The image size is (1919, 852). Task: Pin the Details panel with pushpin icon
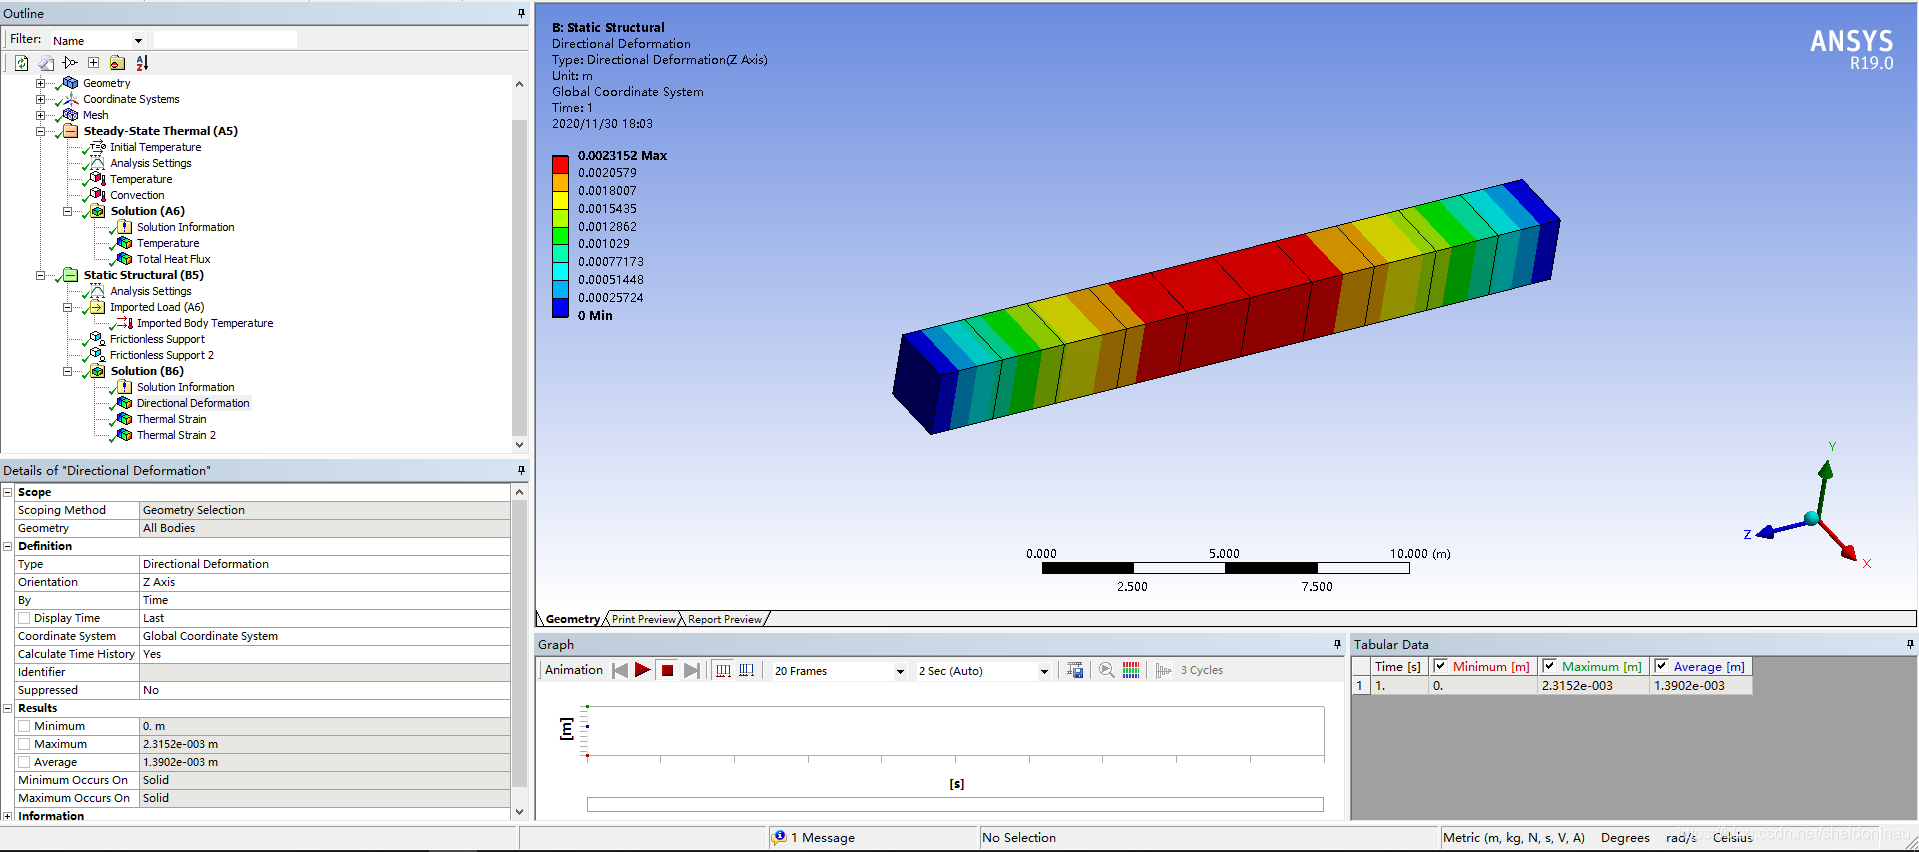(x=521, y=470)
